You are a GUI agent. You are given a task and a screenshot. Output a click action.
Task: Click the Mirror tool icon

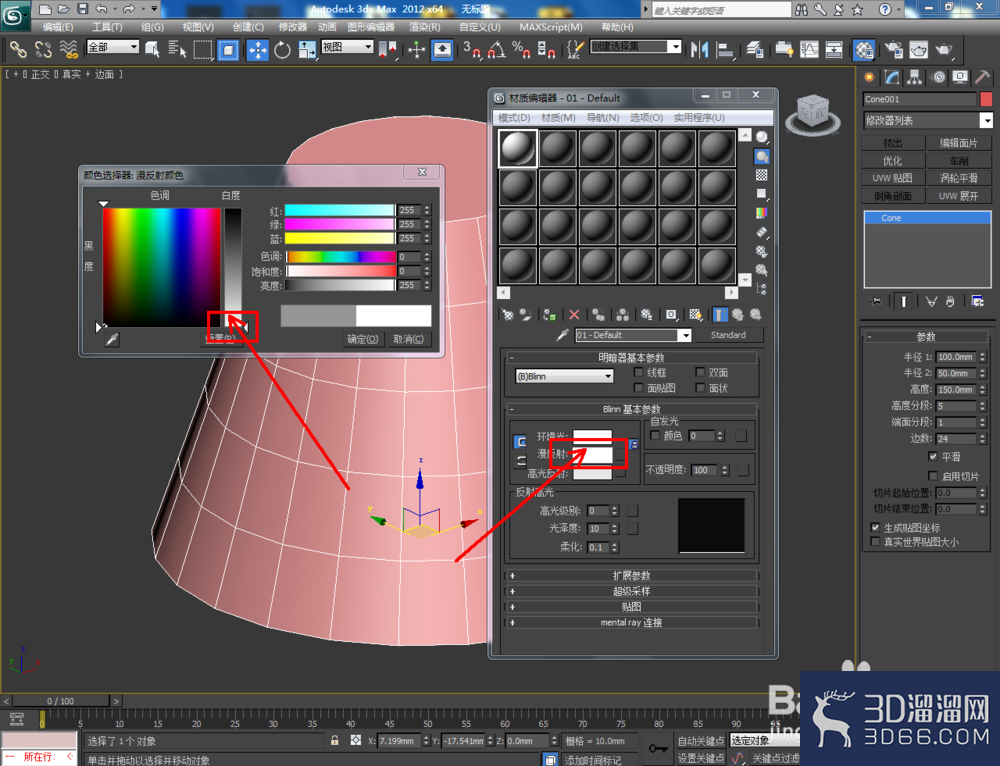pos(700,50)
